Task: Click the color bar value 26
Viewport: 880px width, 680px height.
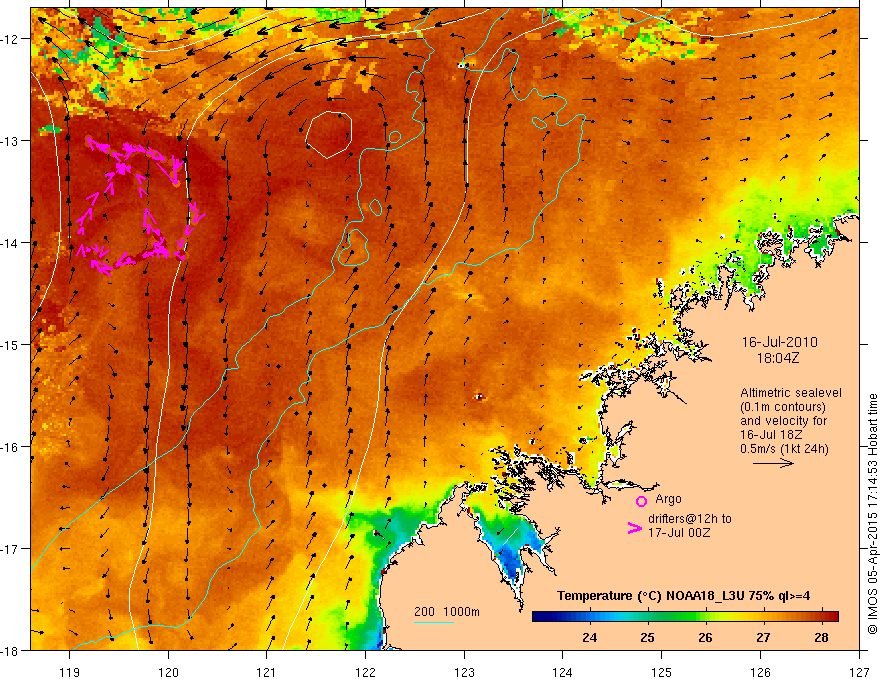Action: [705, 637]
